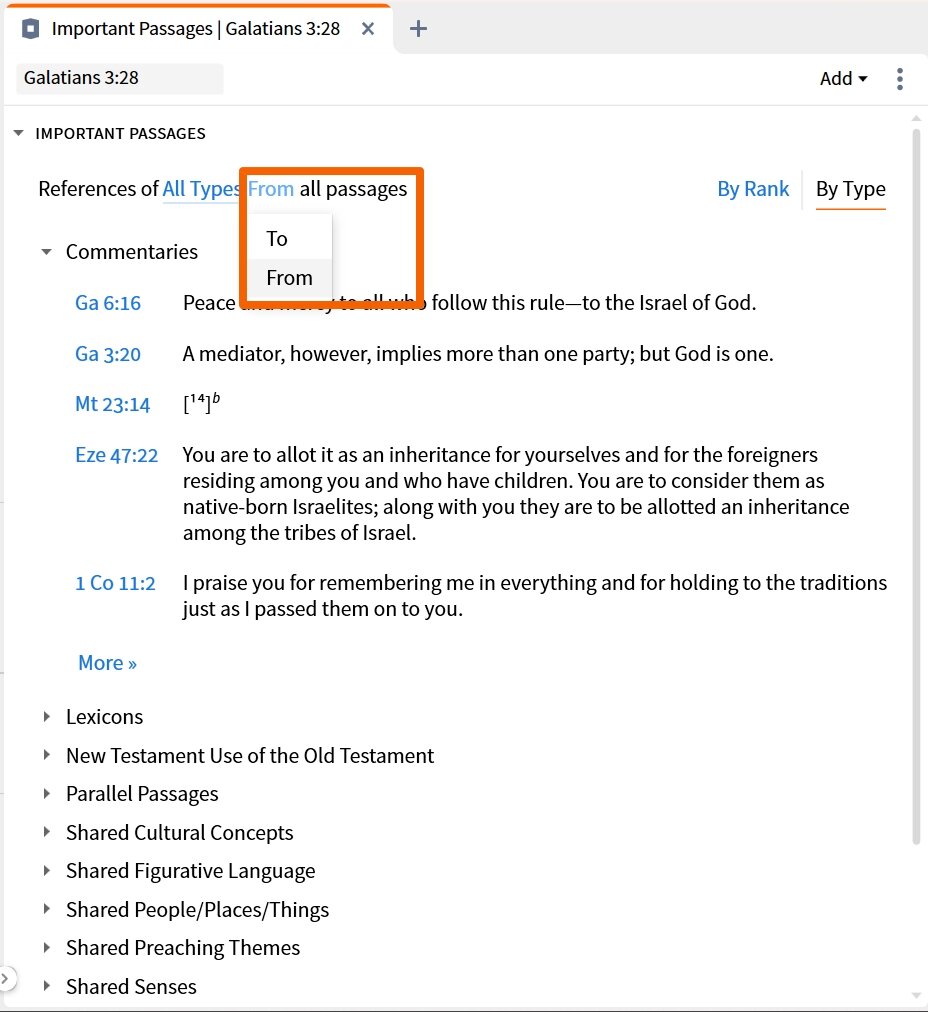Switch sorting to By Type
928x1012 pixels.
[x=850, y=189]
